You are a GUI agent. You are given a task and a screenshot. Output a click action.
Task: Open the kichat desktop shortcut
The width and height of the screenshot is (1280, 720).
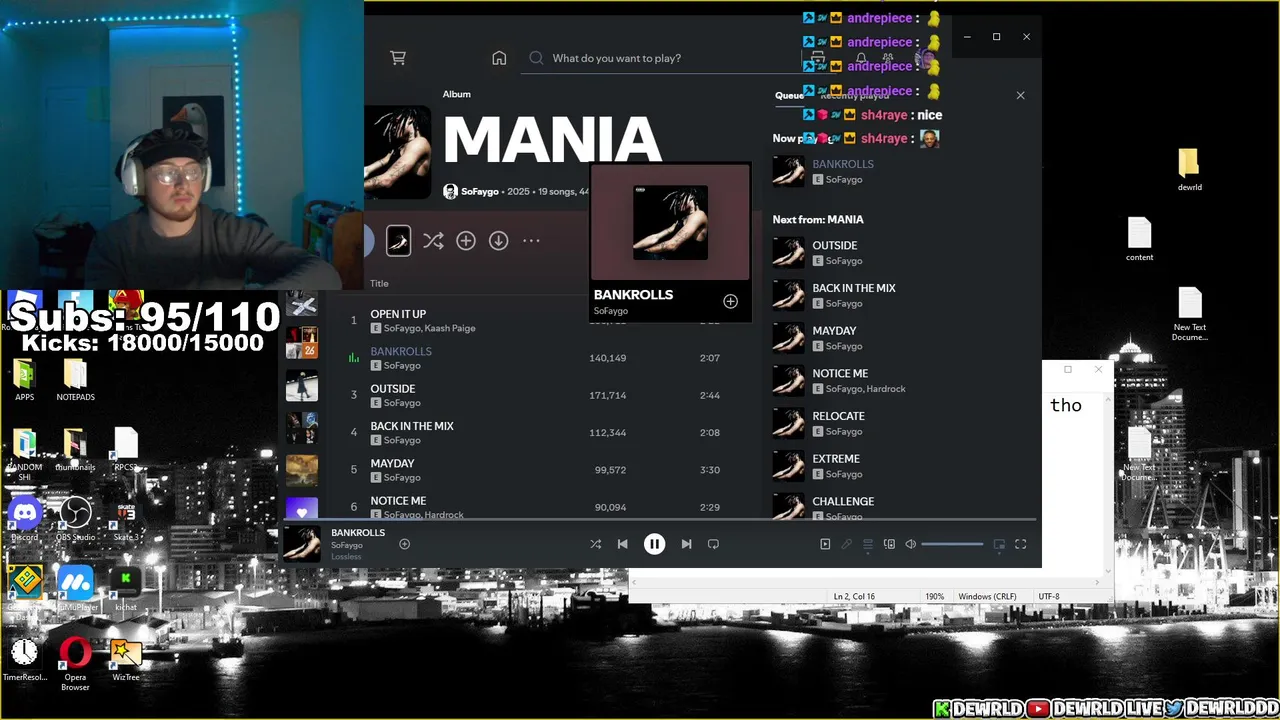tap(126, 588)
